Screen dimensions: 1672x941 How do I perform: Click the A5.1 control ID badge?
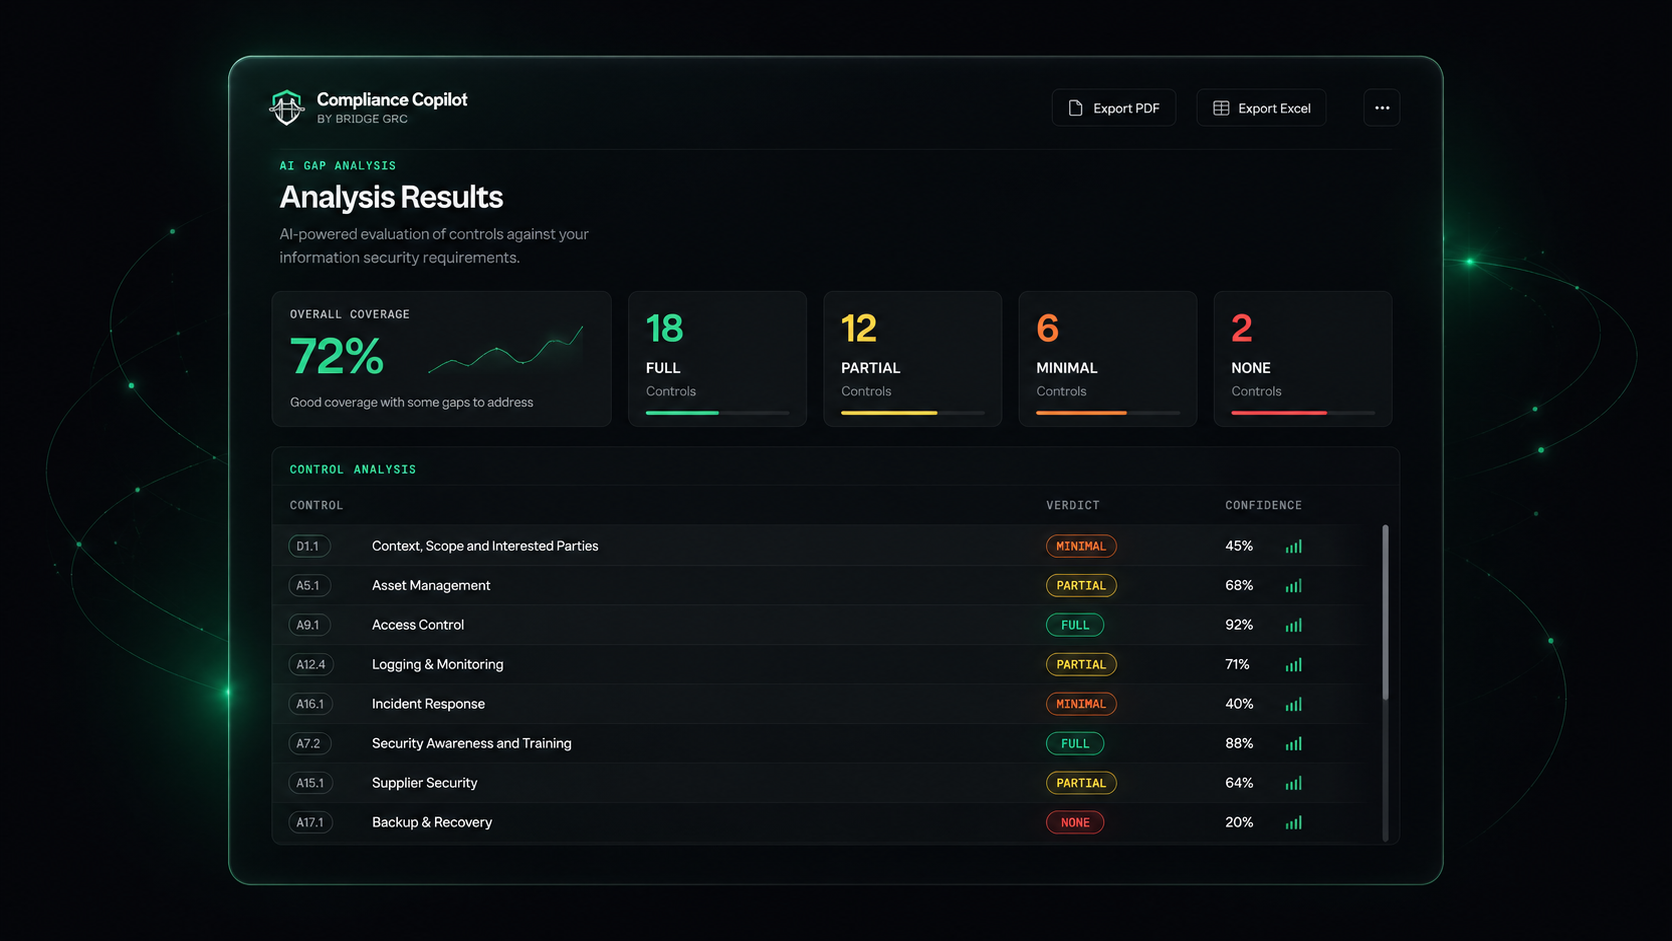coord(309,585)
